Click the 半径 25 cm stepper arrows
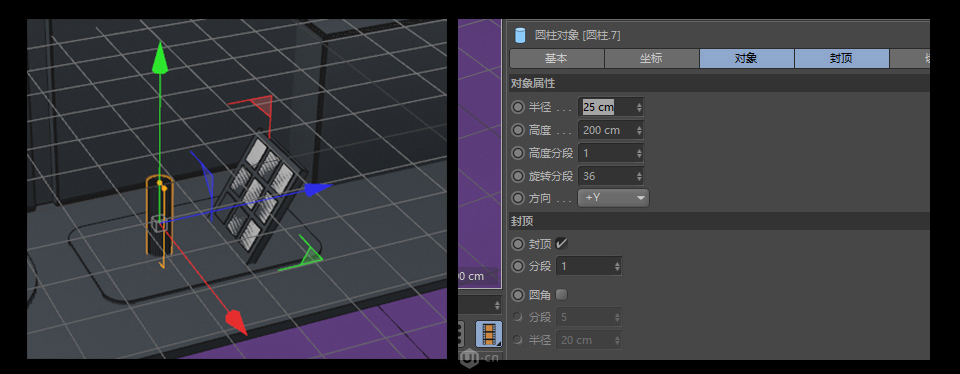 (639, 107)
